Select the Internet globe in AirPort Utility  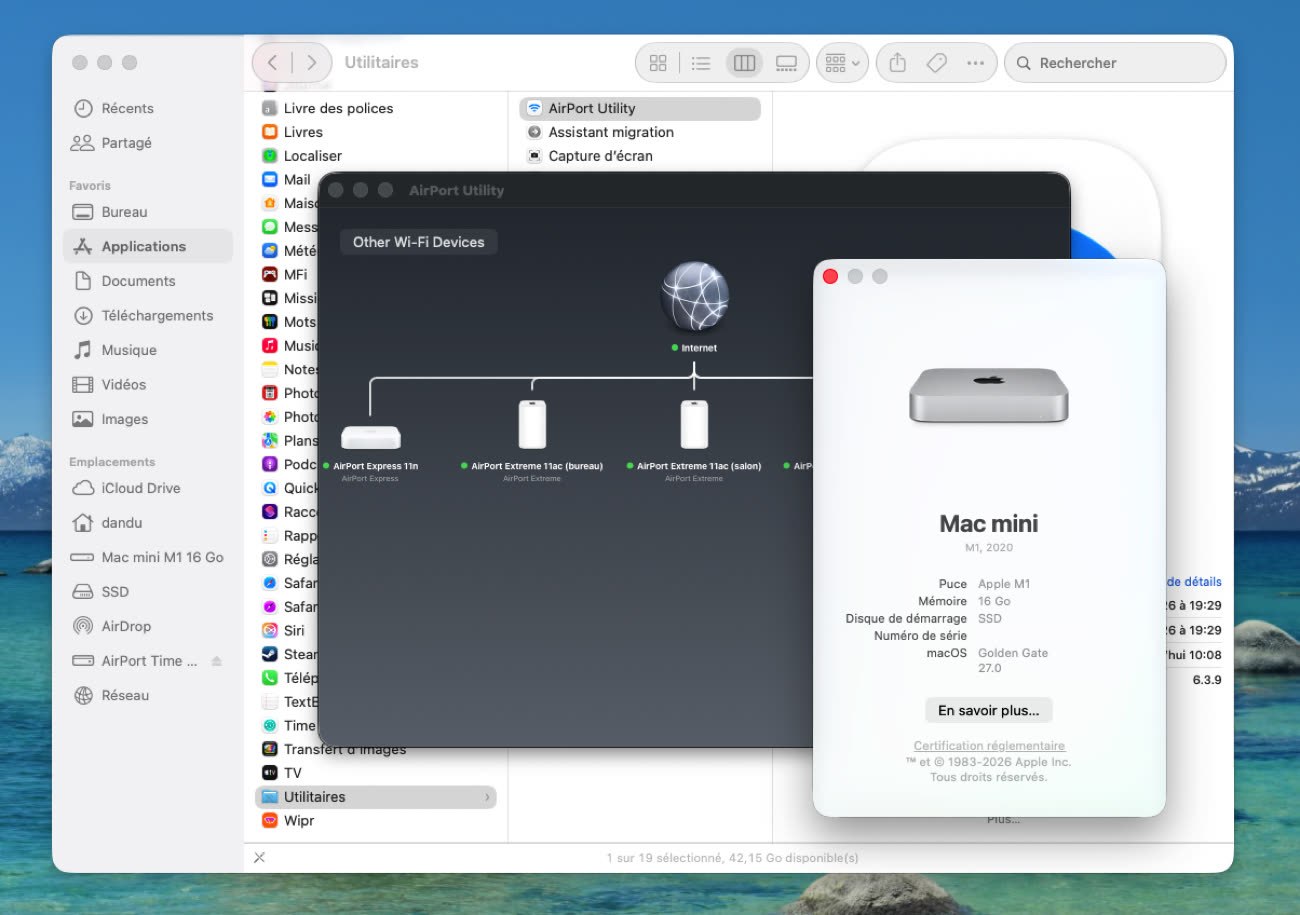click(x=694, y=296)
